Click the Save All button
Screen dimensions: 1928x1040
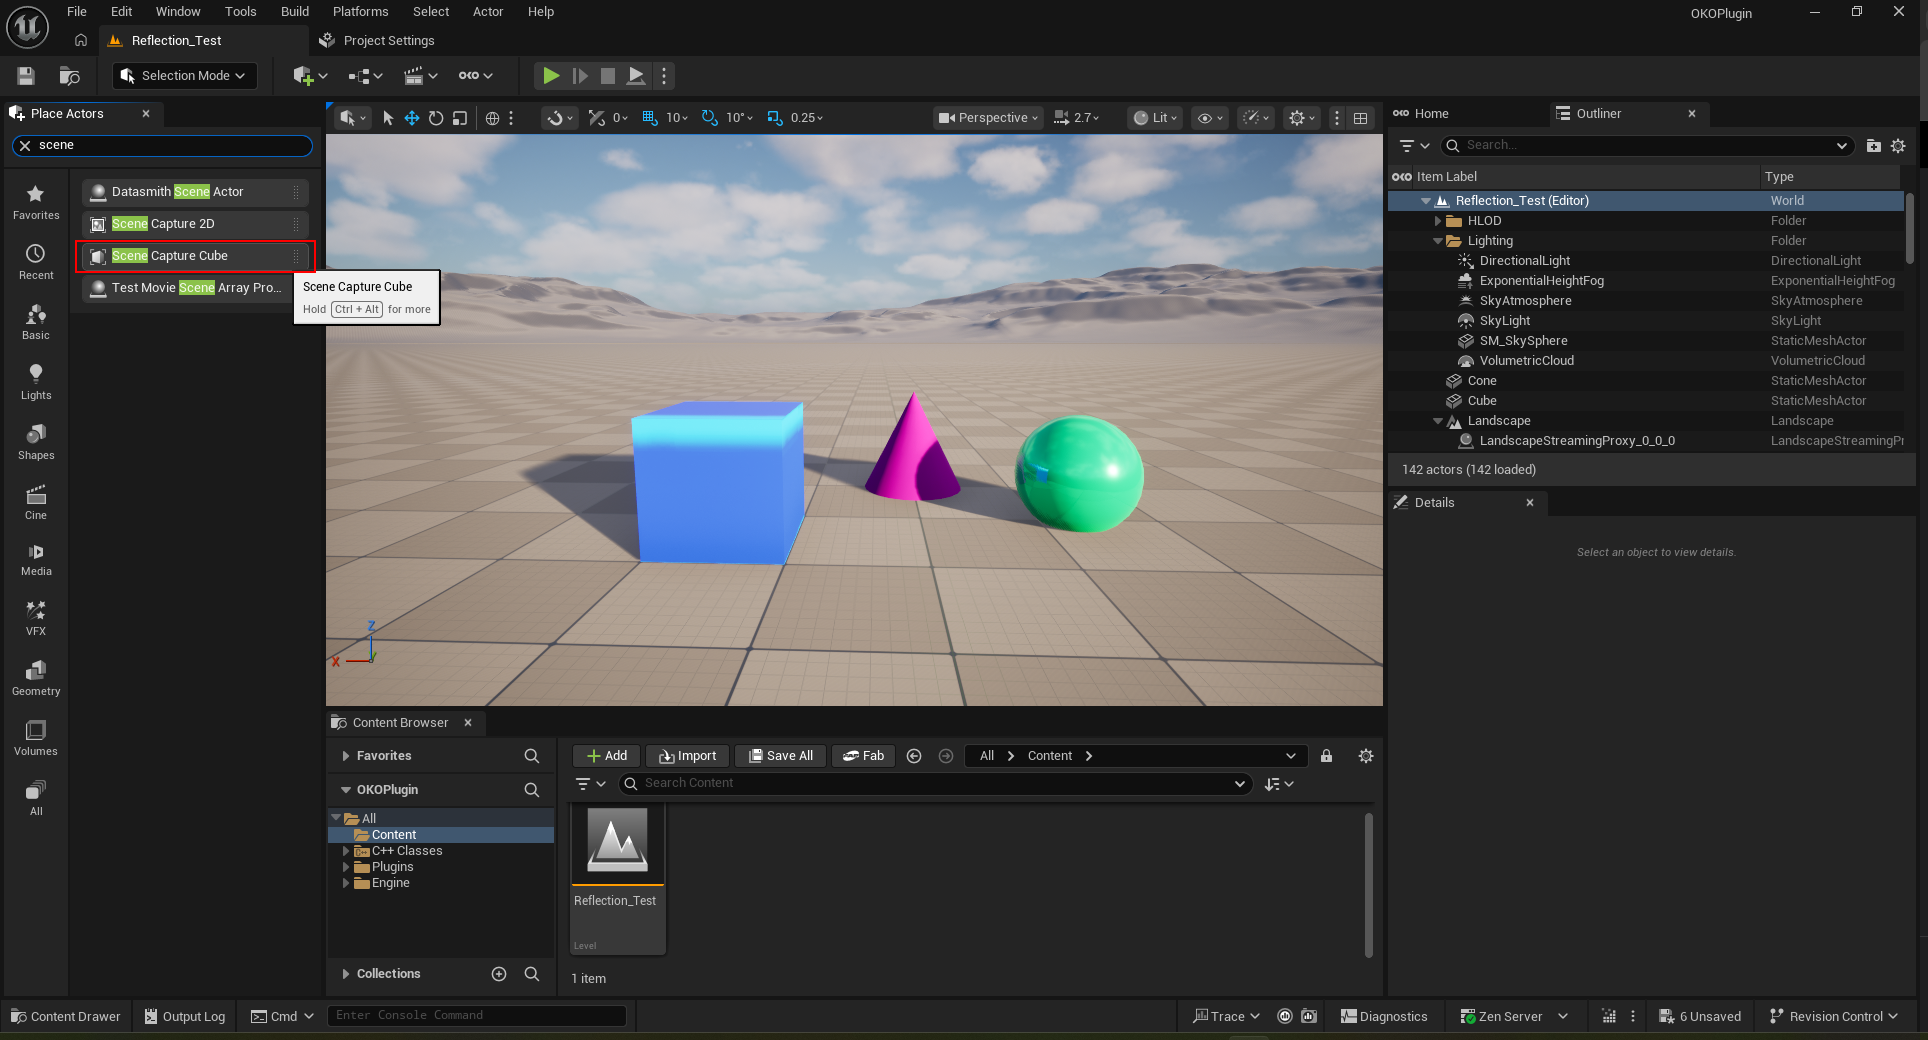point(781,756)
